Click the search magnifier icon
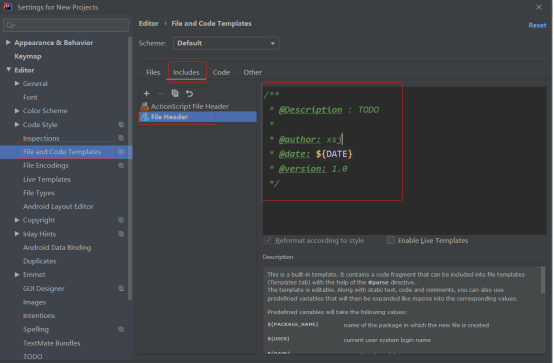 pyautogui.click(x=10, y=25)
